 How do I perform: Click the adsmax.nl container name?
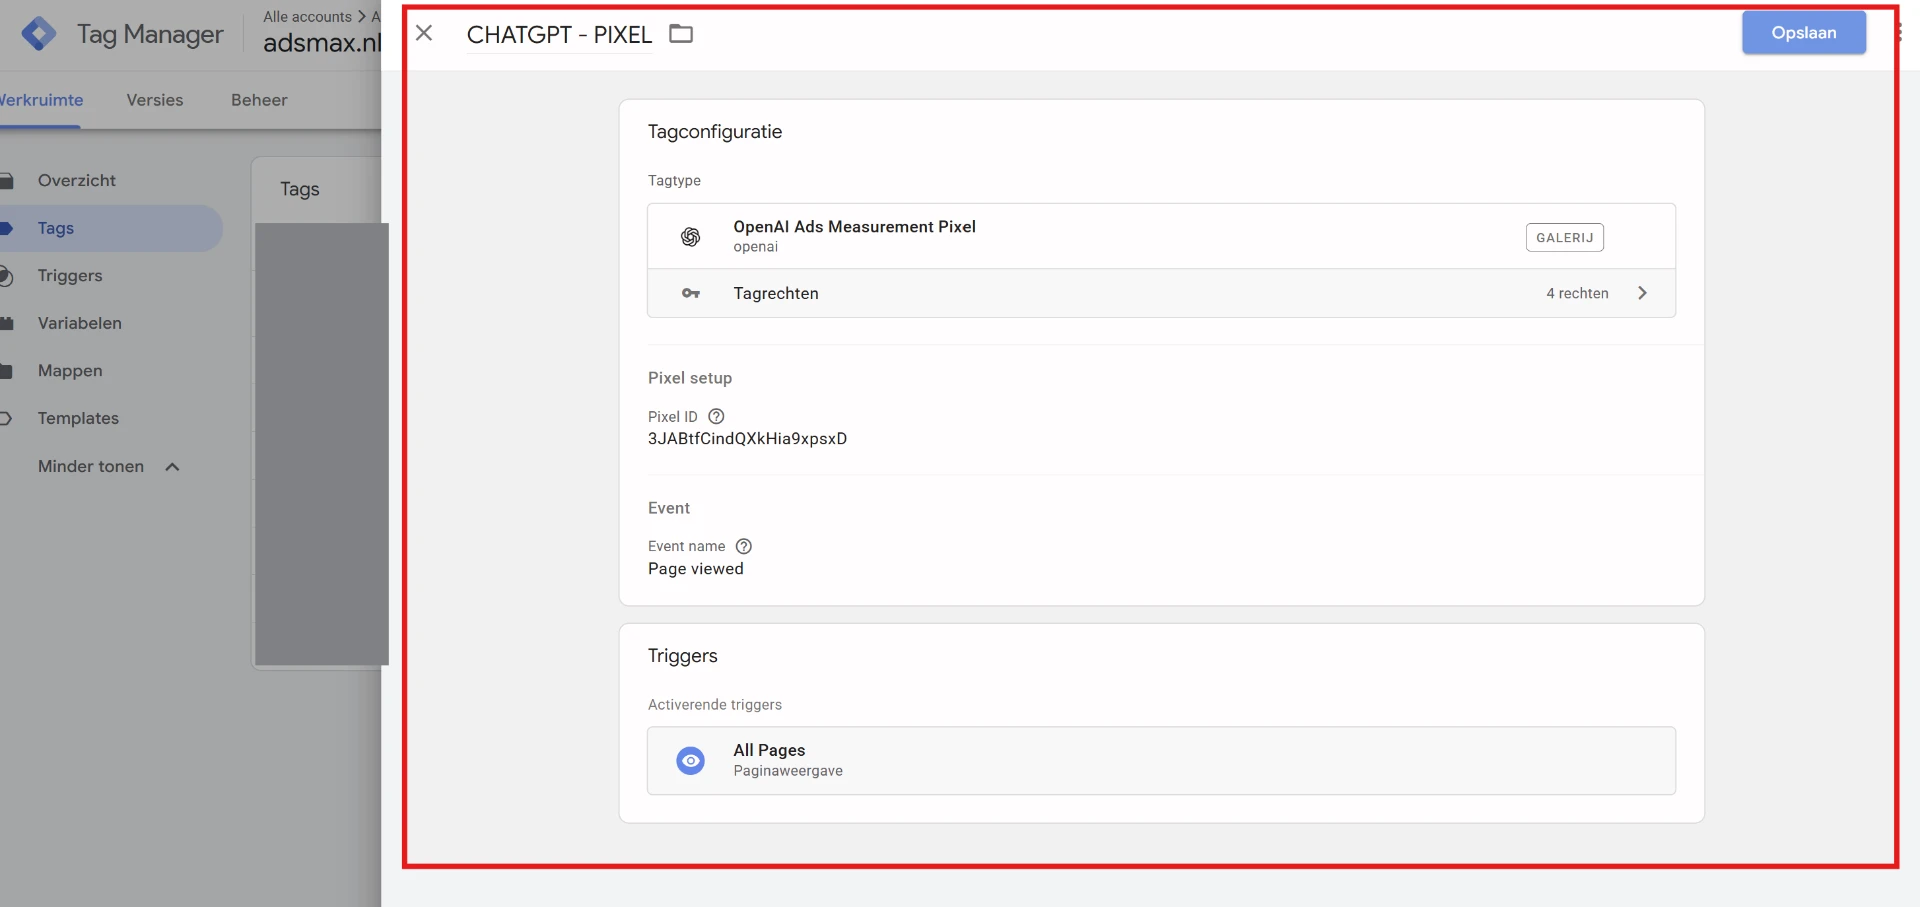click(x=322, y=42)
